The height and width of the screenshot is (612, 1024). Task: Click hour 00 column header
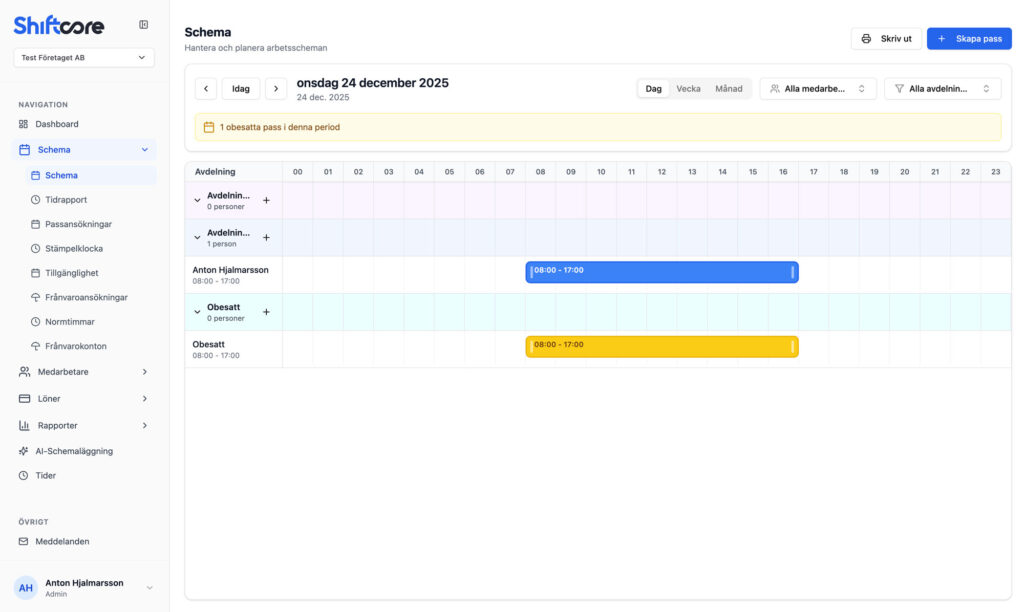click(298, 172)
